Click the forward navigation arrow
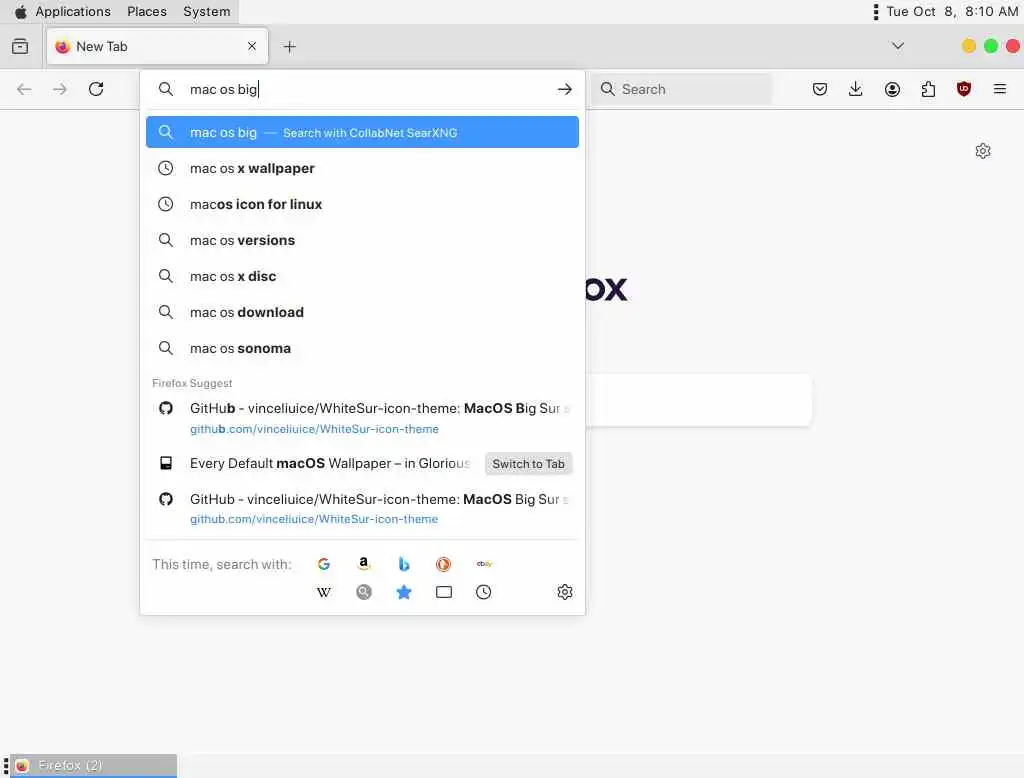Screen dimensions: 1024x778 coord(60,89)
